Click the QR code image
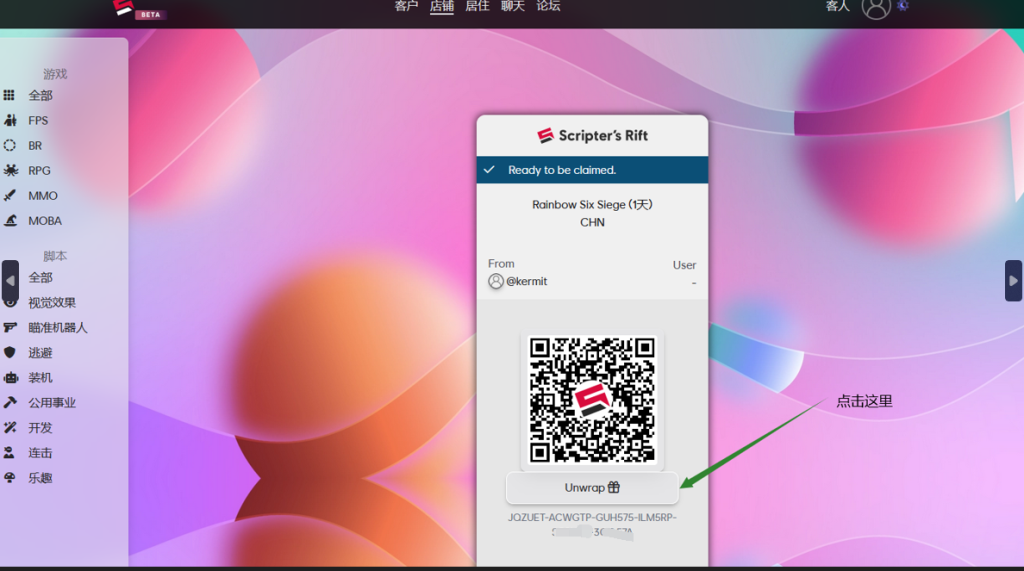 [592, 400]
